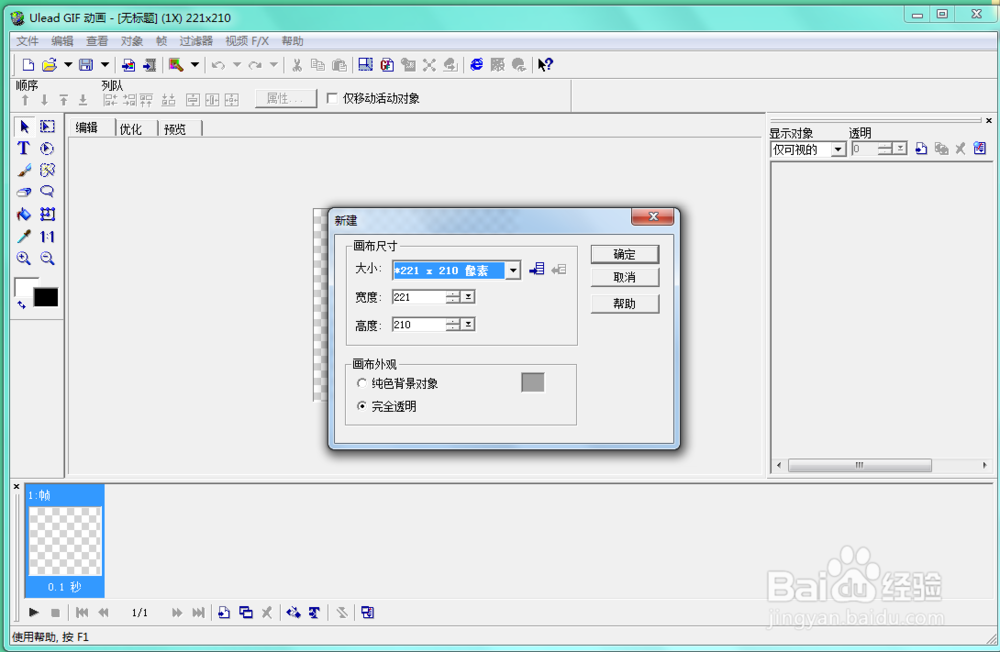The width and height of the screenshot is (1000, 652).
Task: Select the 纯色背景对象 radio button
Action: click(x=362, y=383)
